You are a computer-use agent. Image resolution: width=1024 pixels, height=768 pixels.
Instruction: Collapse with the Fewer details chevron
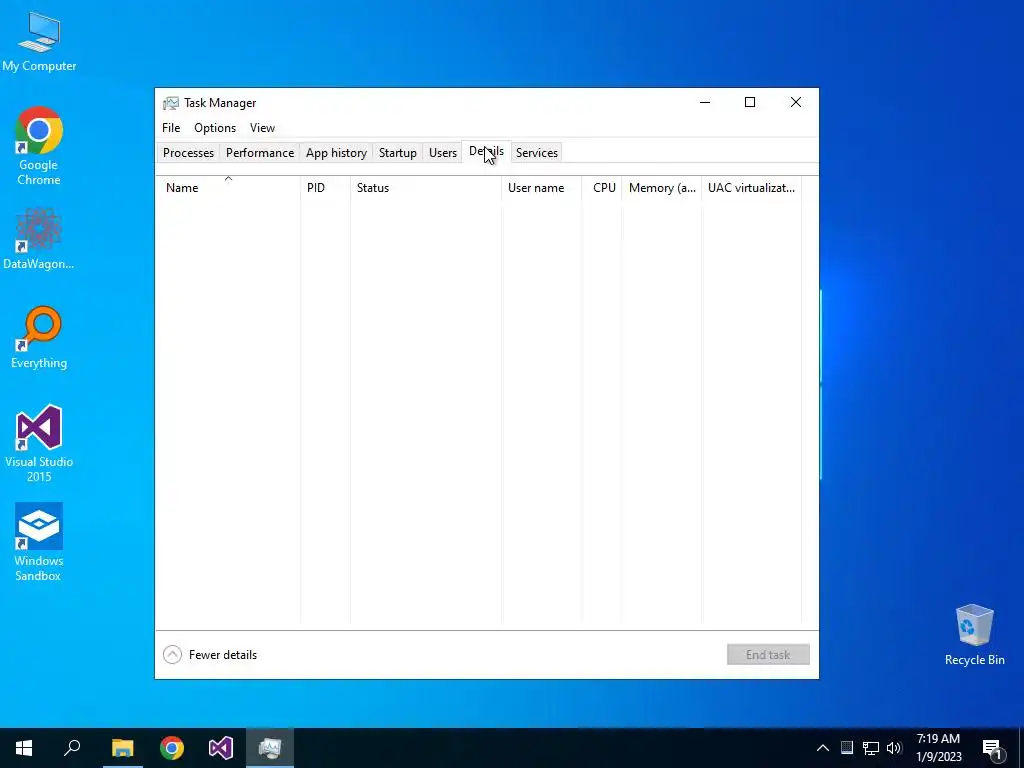pos(172,654)
